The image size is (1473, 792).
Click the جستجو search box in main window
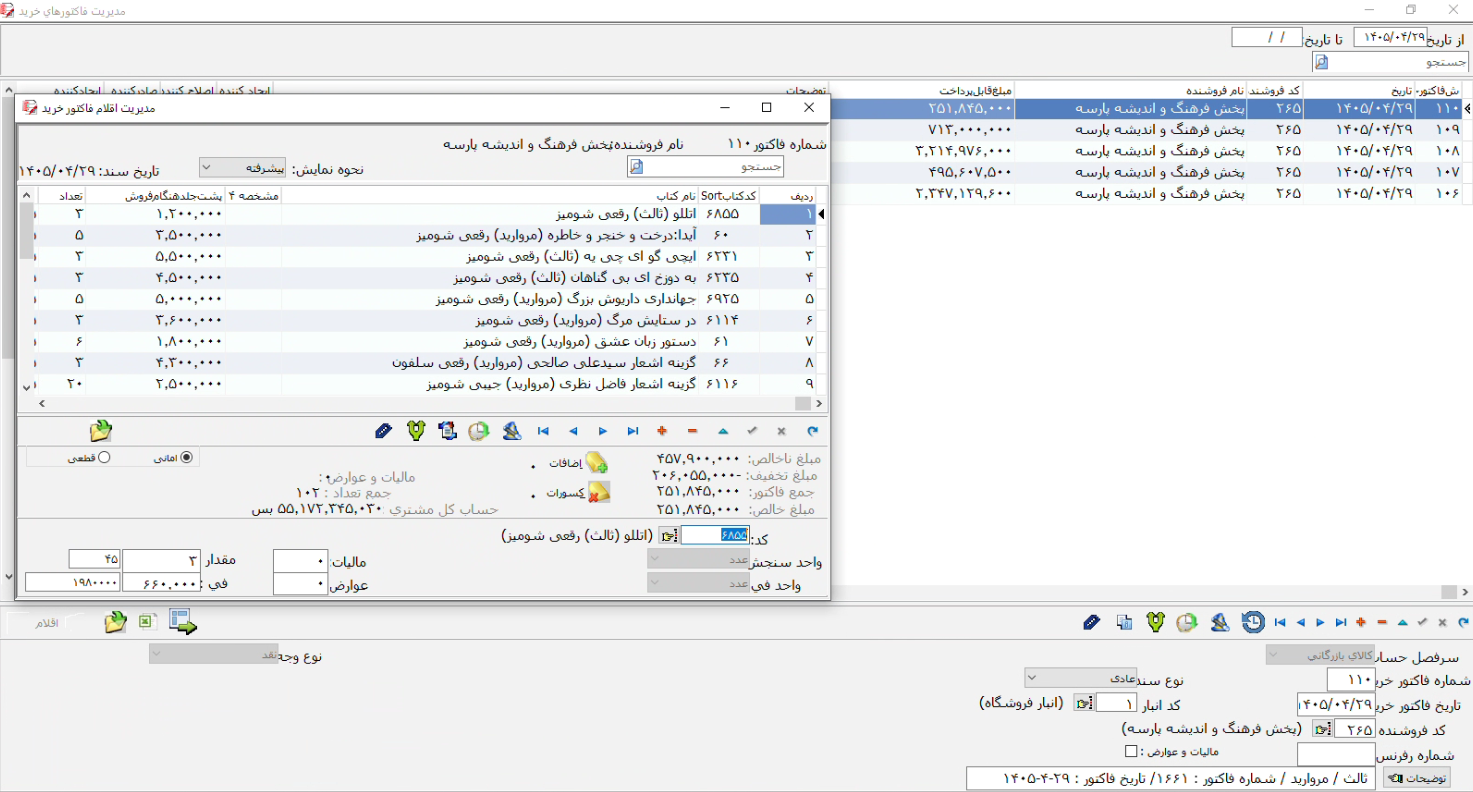point(1391,62)
